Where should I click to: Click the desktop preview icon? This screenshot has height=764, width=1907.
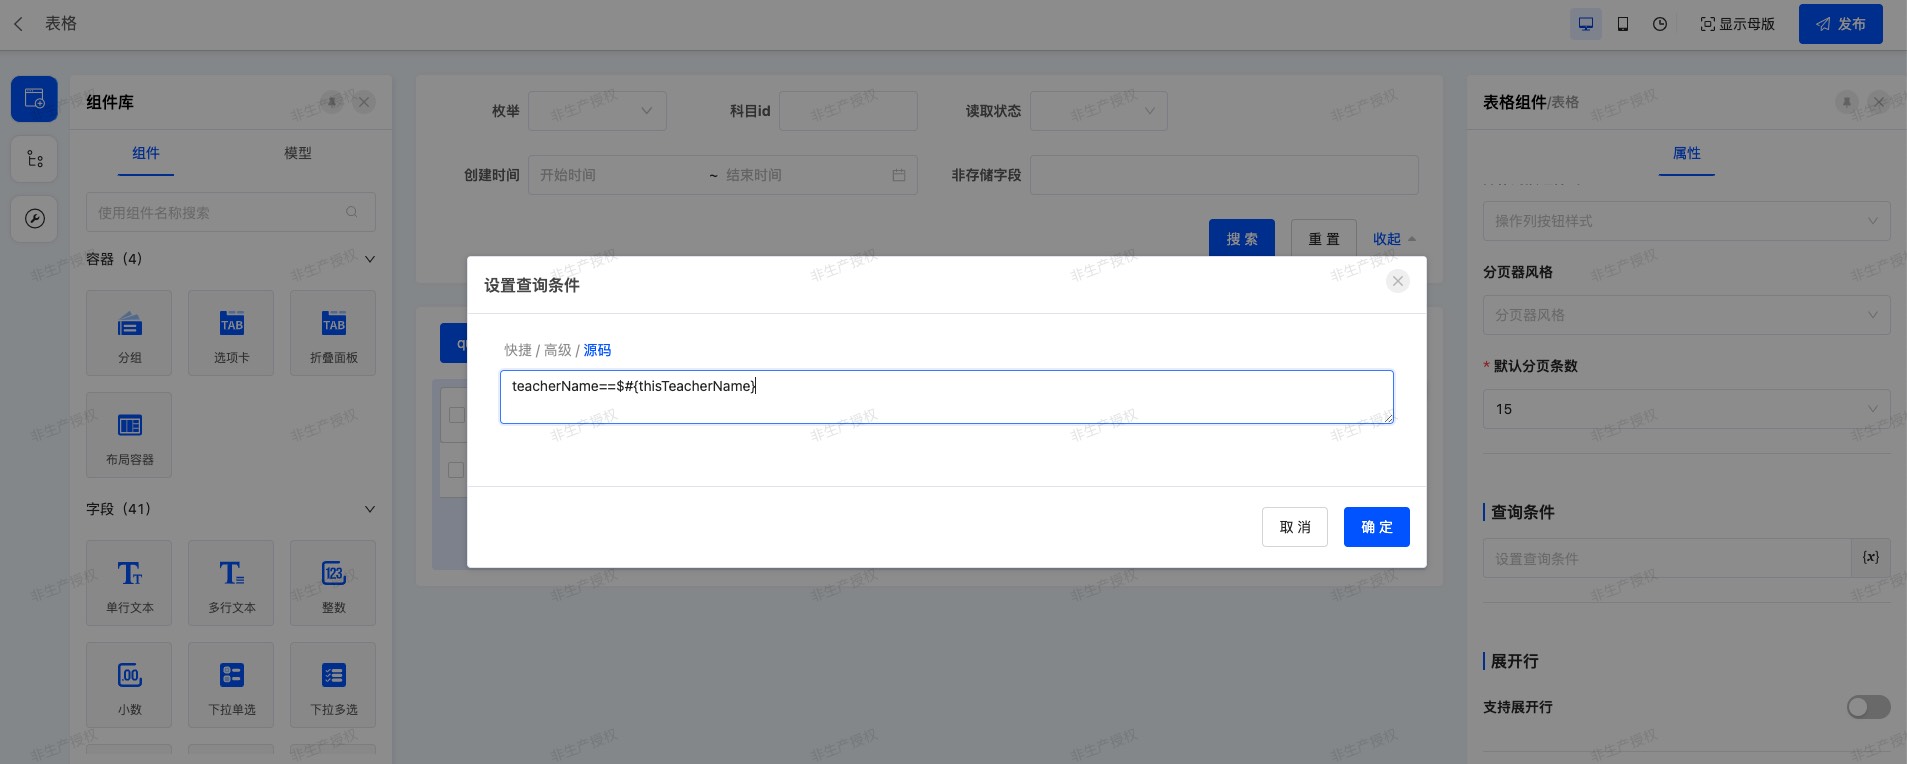point(1586,24)
